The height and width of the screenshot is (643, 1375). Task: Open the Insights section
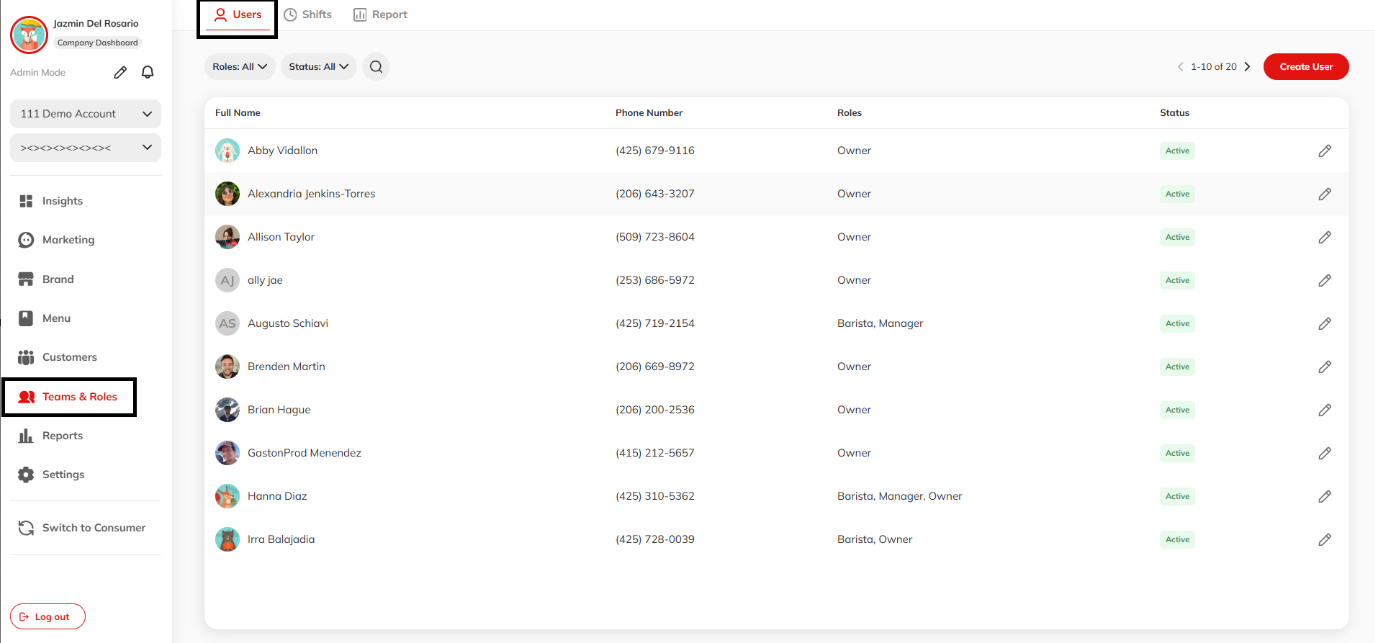click(x=61, y=200)
